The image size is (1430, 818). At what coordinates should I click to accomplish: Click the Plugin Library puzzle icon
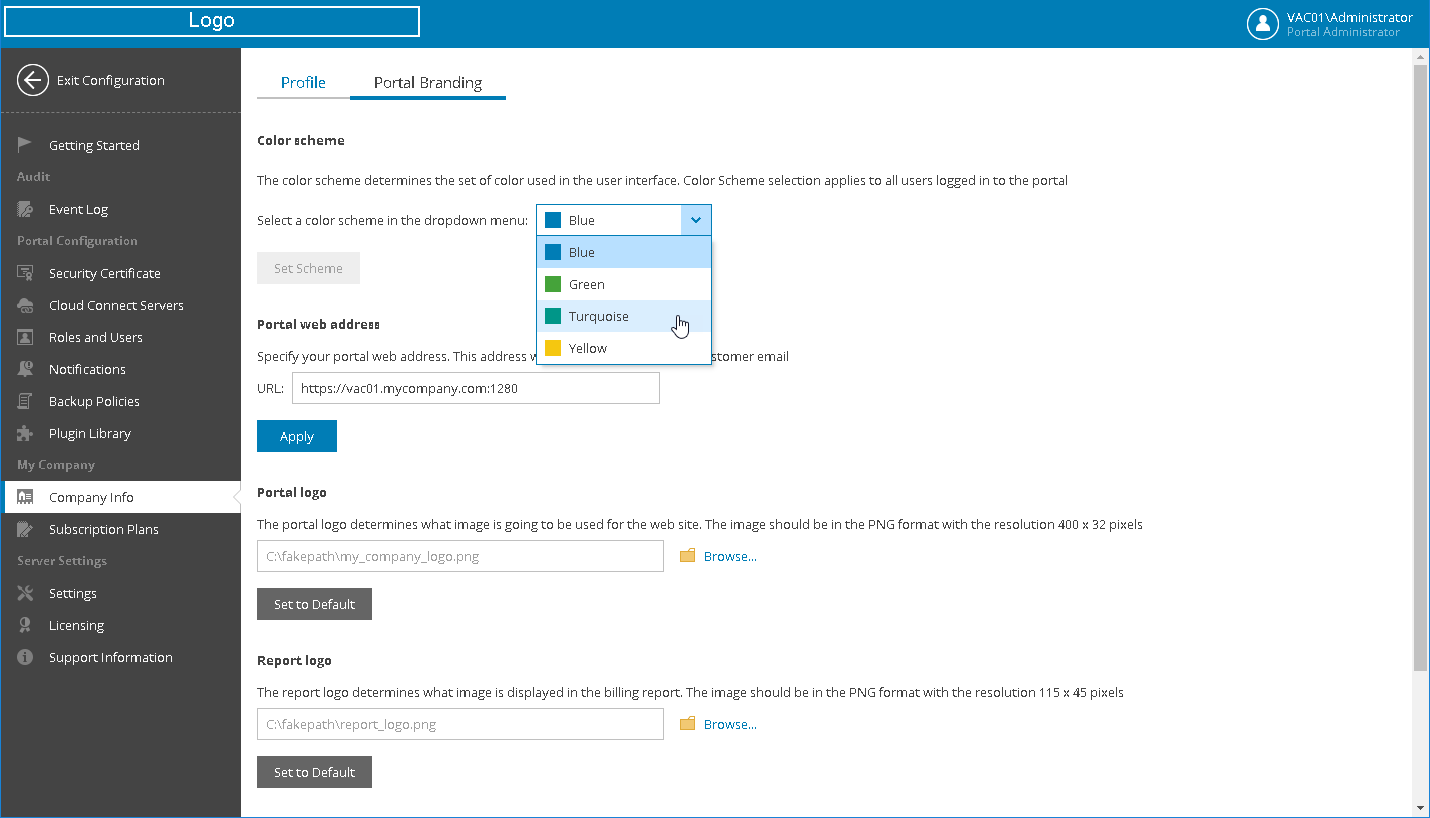click(x=26, y=433)
